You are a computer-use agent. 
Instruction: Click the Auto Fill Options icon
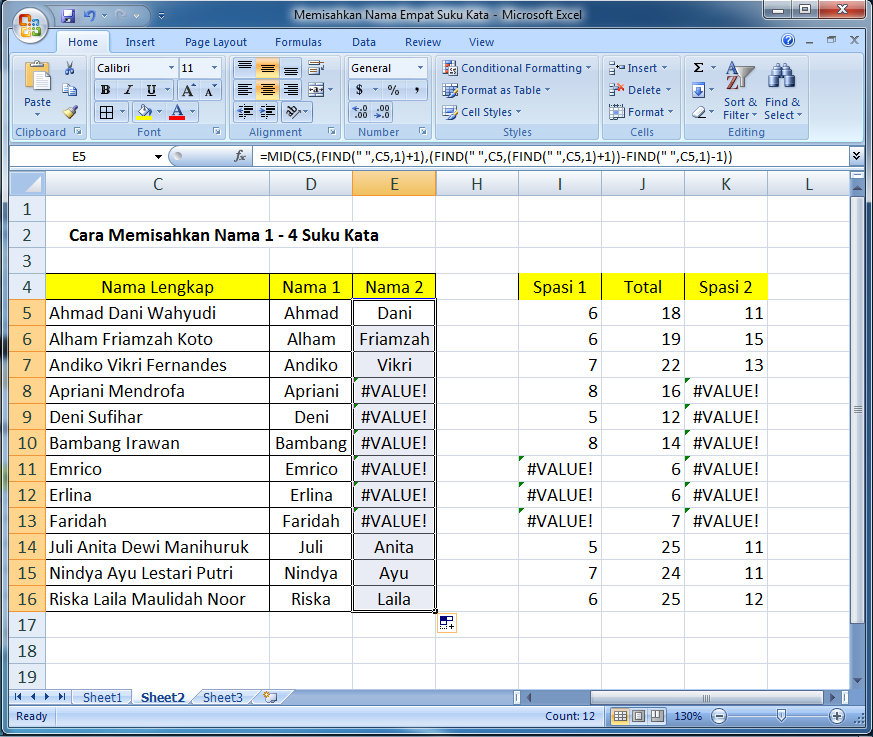(x=447, y=623)
